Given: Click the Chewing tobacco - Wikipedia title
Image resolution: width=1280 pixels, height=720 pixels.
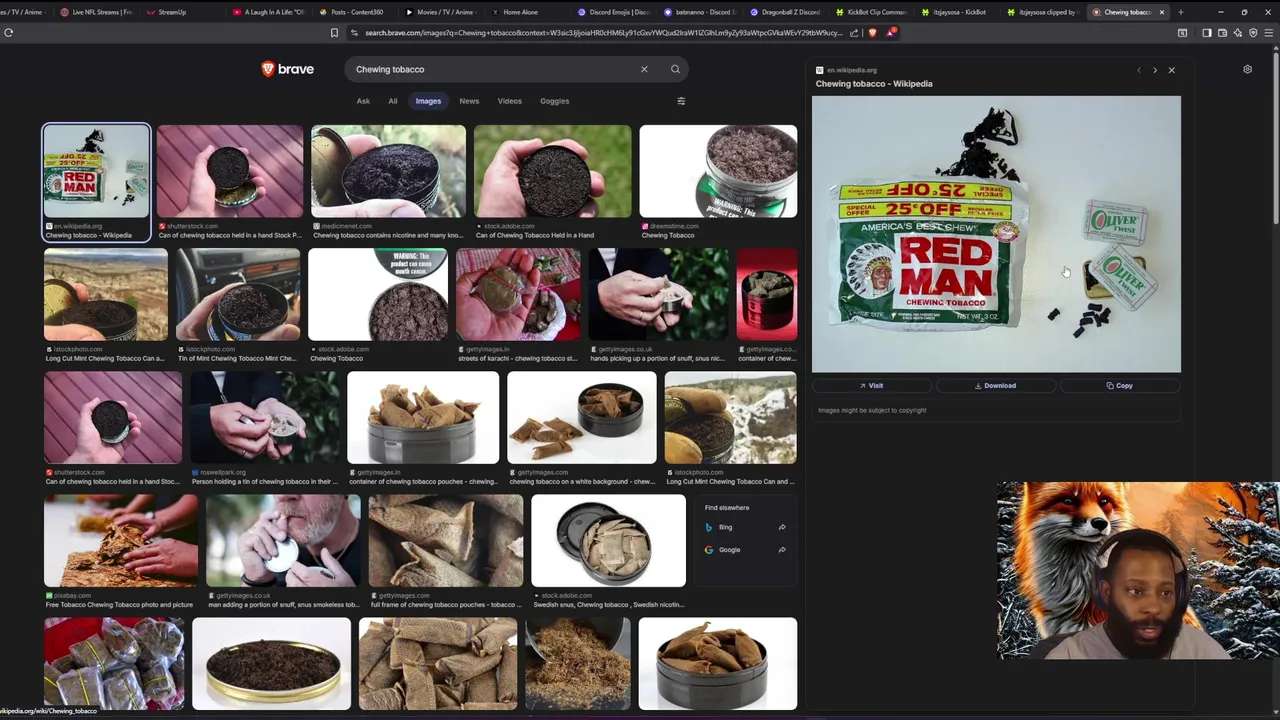Looking at the screenshot, I should coord(874,84).
